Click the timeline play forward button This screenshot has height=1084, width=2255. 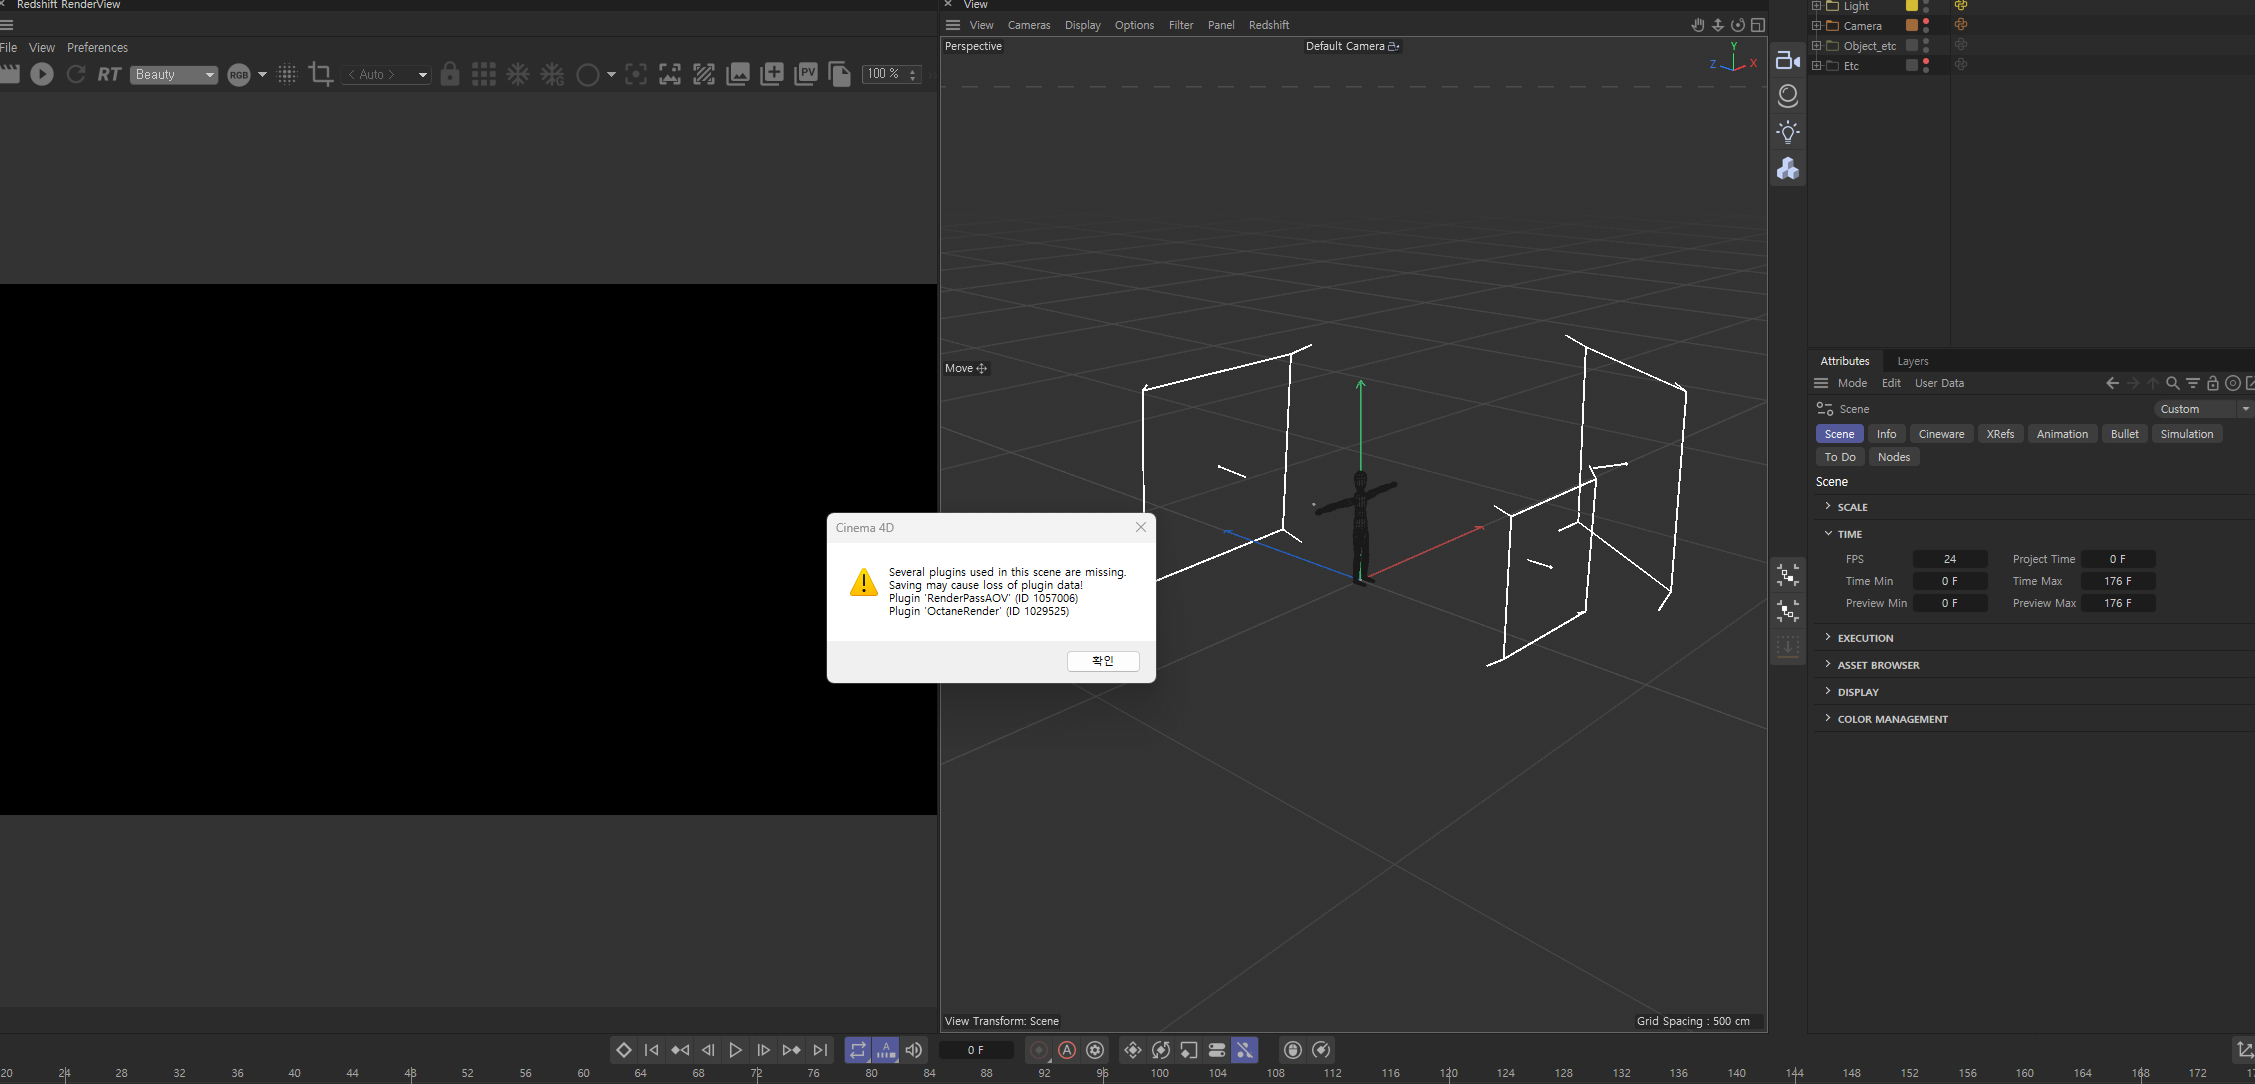[736, 1050]
